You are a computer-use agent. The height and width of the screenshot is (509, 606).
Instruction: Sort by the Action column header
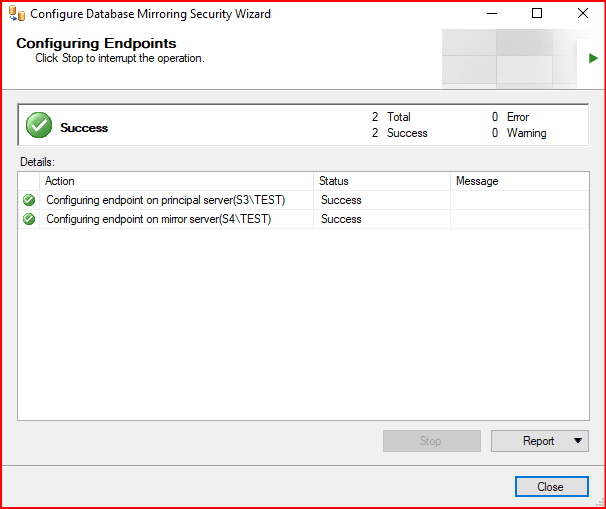pos(178,181)
